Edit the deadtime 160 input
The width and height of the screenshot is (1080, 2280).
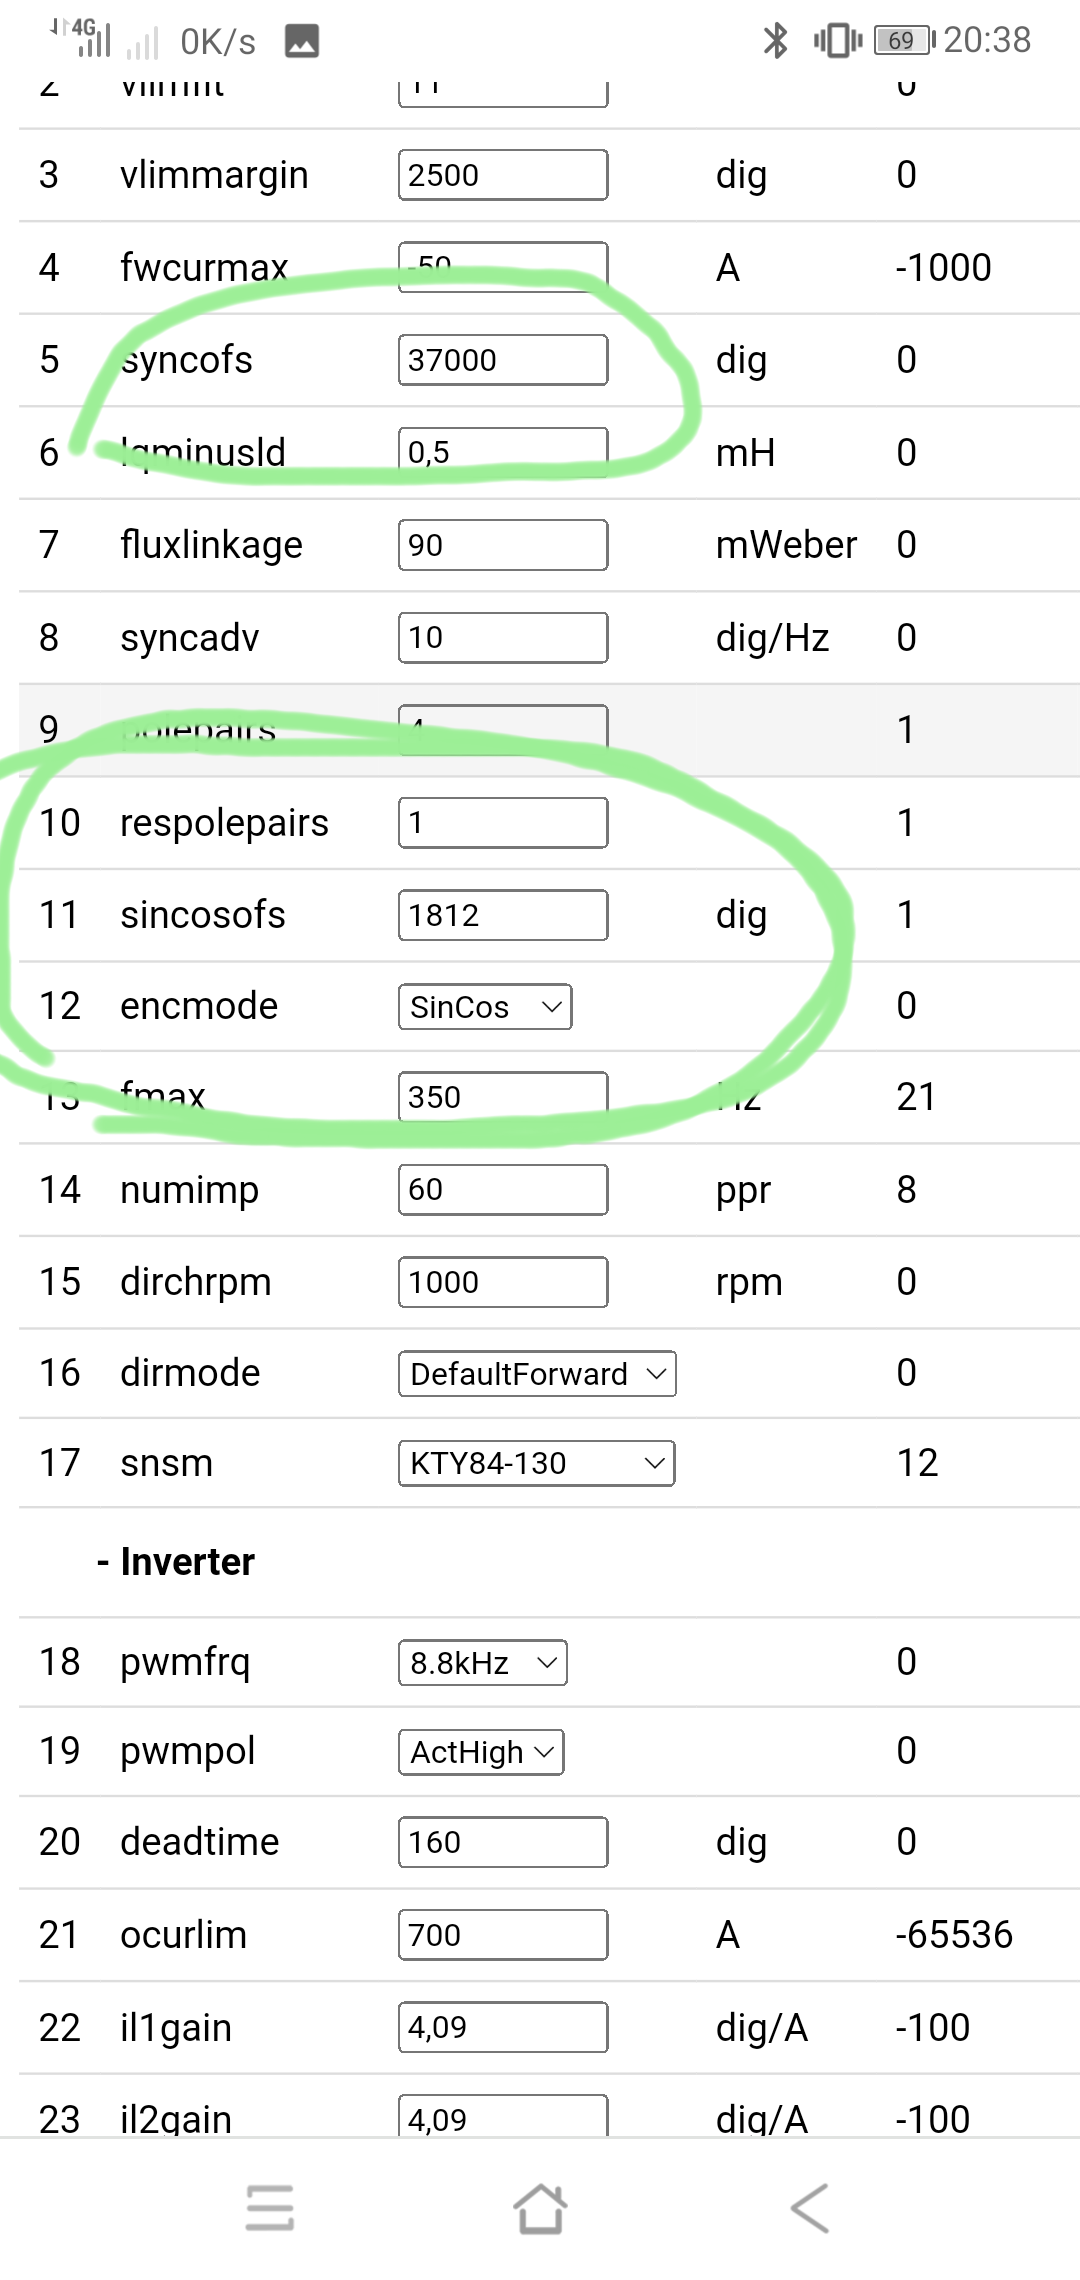(502, 1842)
